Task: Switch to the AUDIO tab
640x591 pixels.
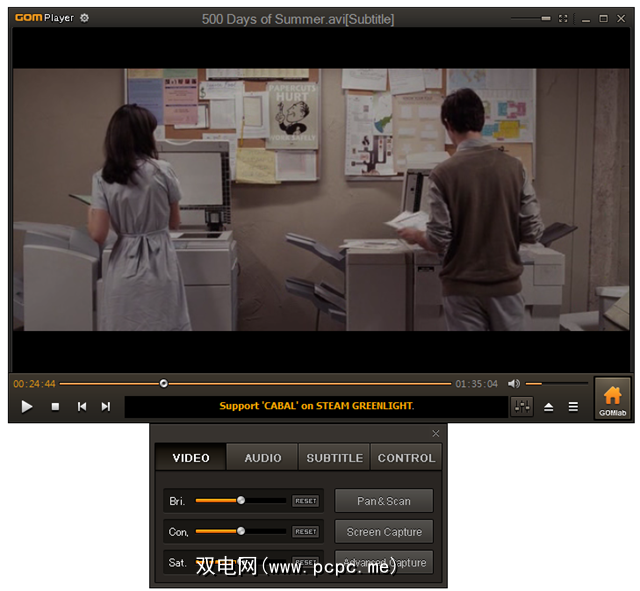Action: pyautogui.click(x=262, y=458)
